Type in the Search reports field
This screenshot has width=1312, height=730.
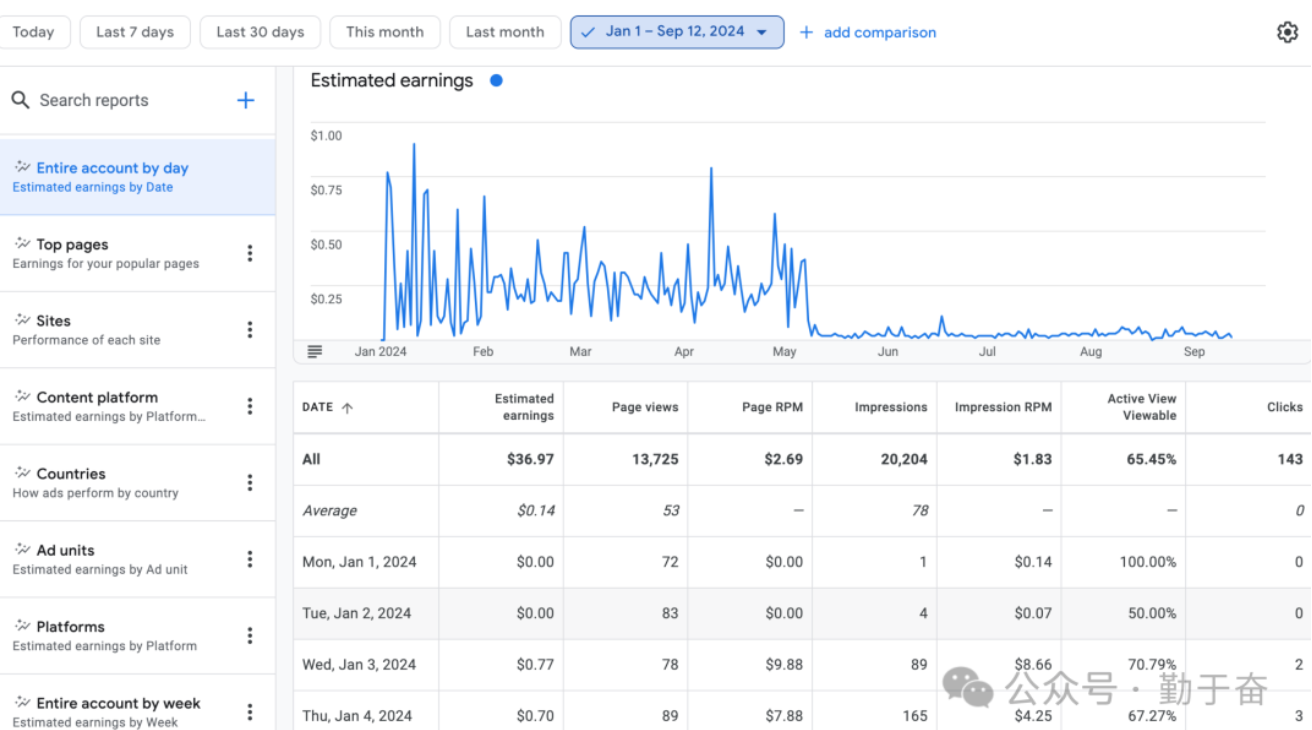120,100
